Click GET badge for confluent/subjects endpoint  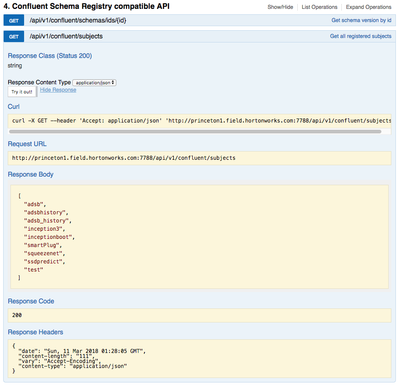click(x=14, y=36)
